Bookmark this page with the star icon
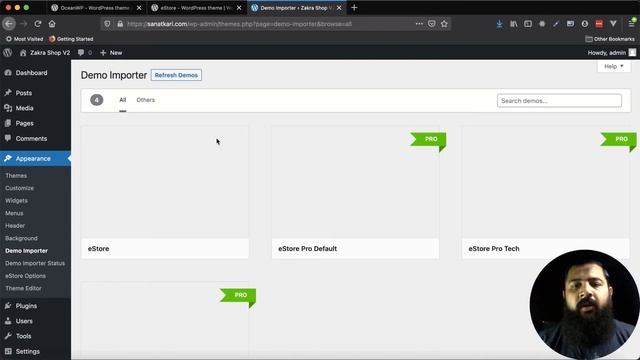The width and height of the screenshot is (640, 360). [x=444, y=24]
